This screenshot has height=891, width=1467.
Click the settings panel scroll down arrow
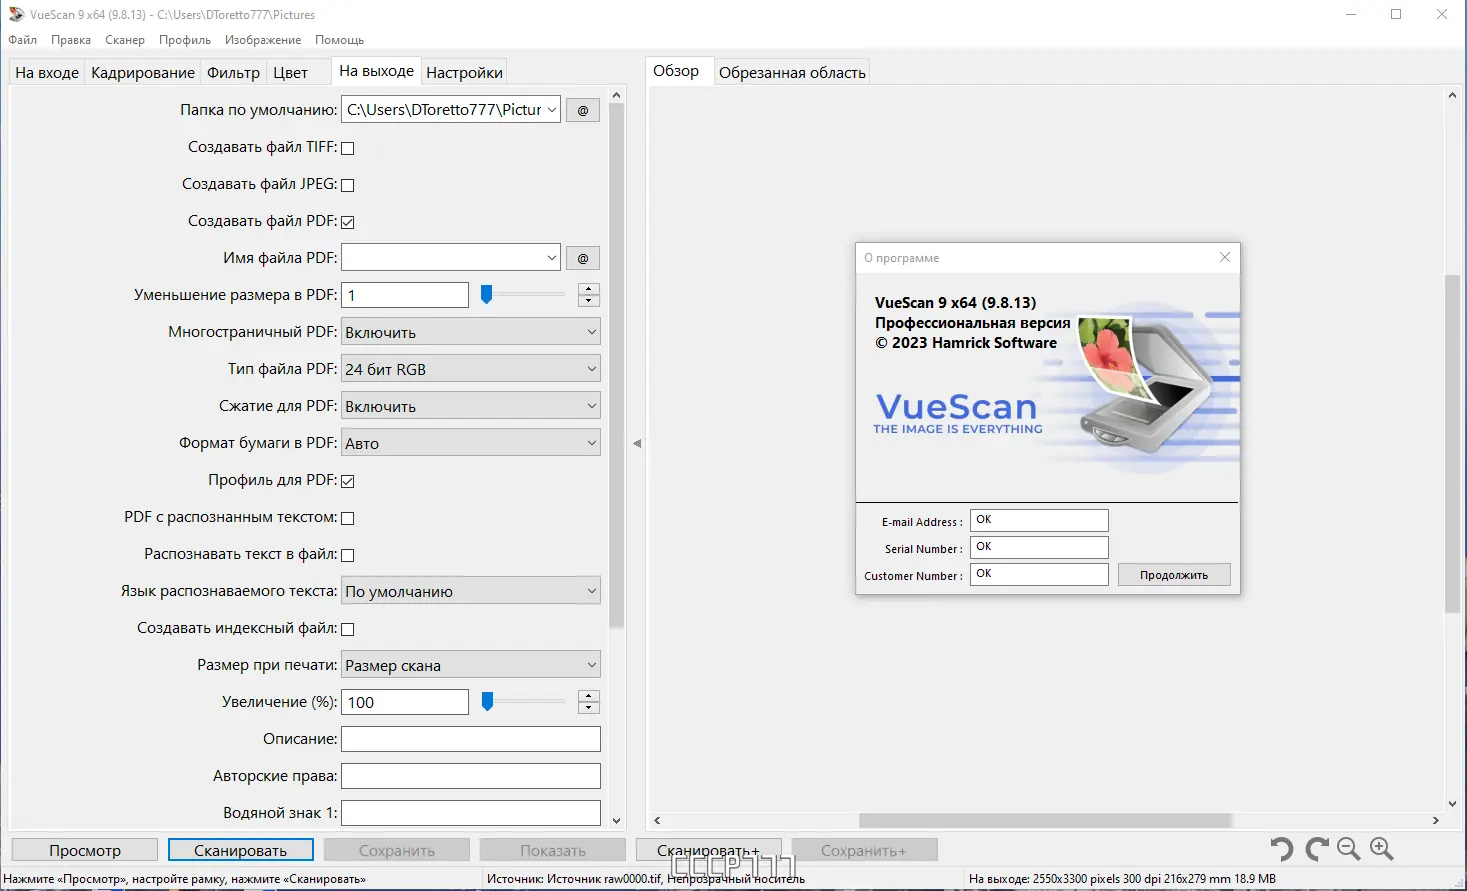[616, 821]
